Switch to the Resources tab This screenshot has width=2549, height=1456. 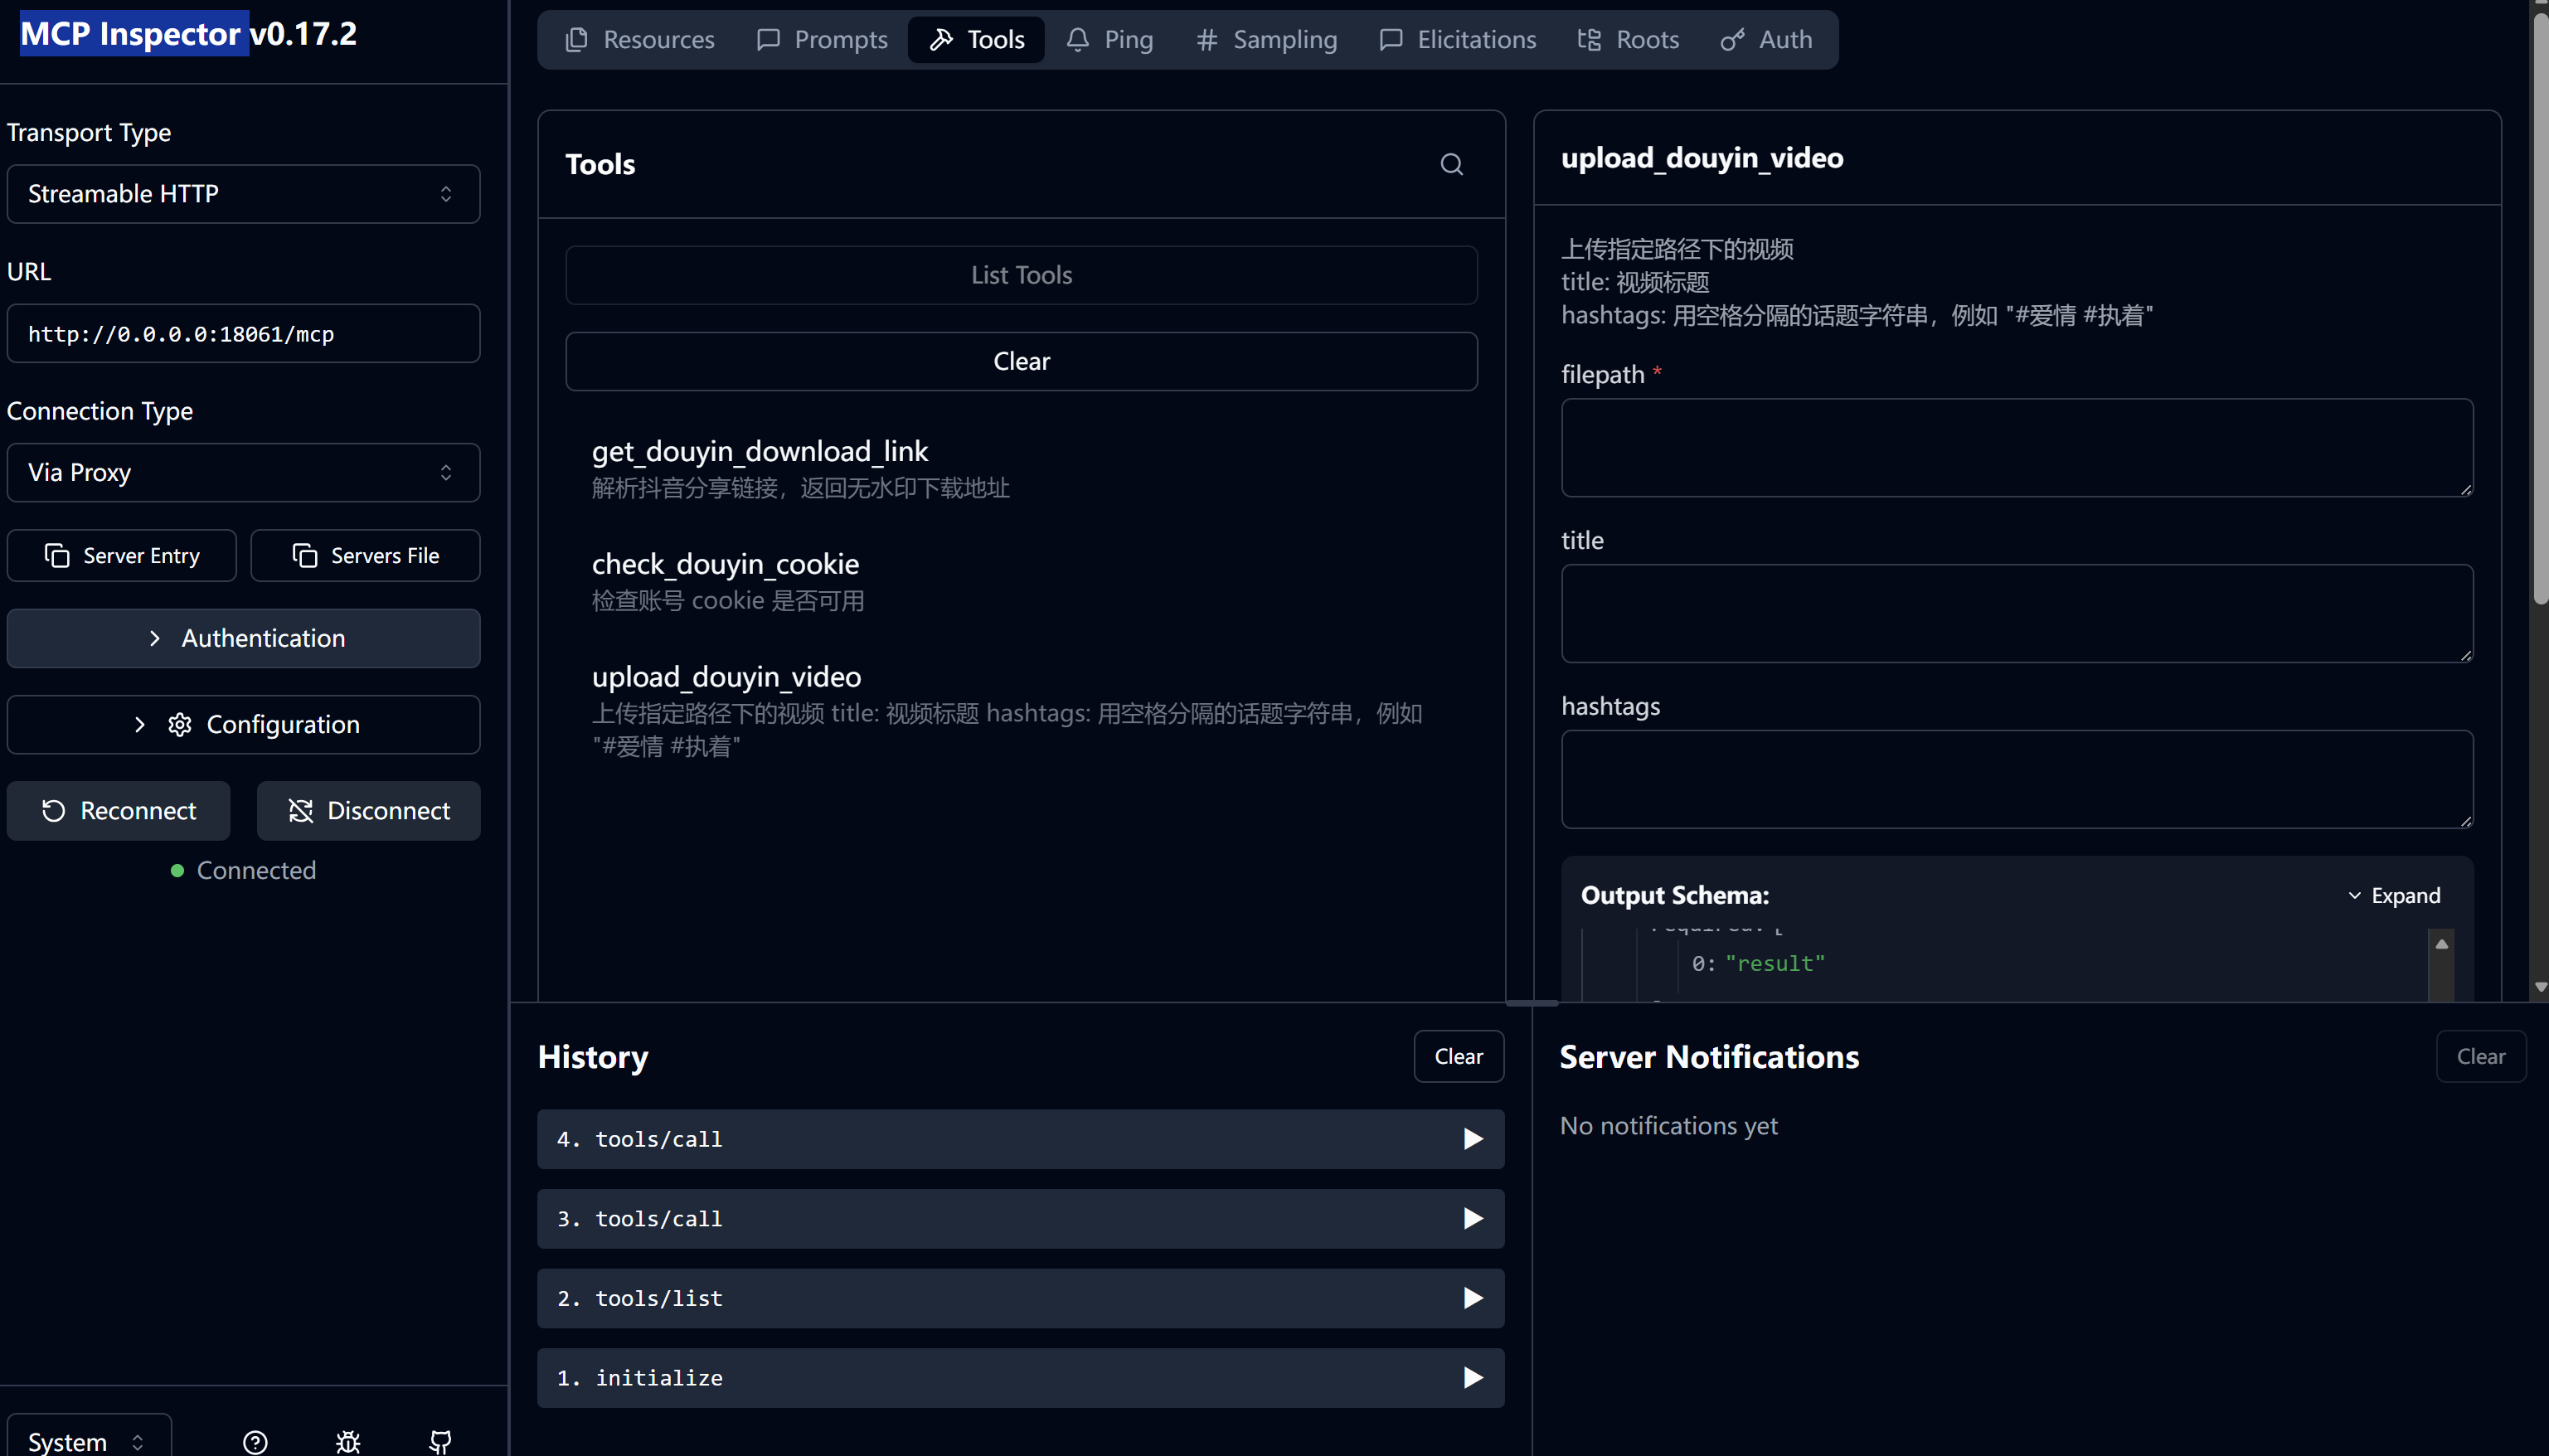click(x=640, y=40)
